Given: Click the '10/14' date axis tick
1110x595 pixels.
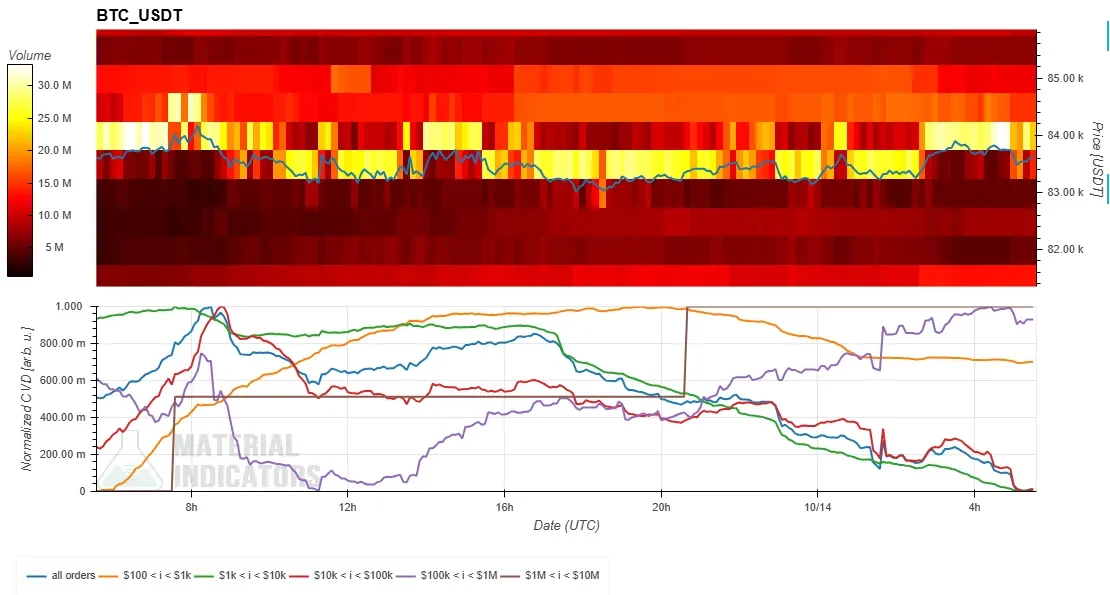Looking at the screenshot, I should pyautogui.click(x=818, y=507).
